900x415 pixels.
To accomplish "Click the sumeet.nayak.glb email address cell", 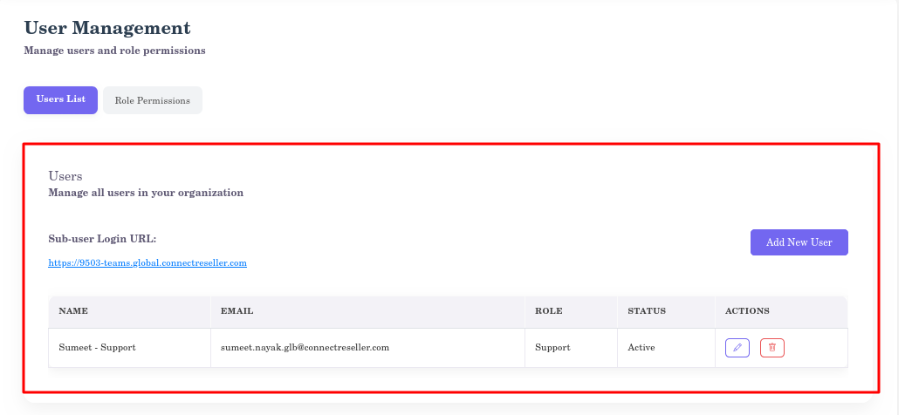I will pyautogui.click(x=304, y=347).
